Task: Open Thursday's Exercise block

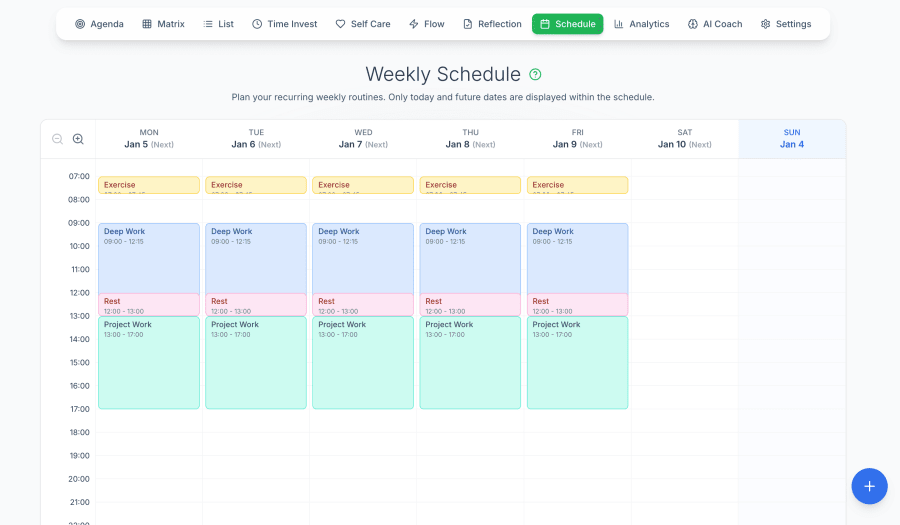Action: click(470, 185)
